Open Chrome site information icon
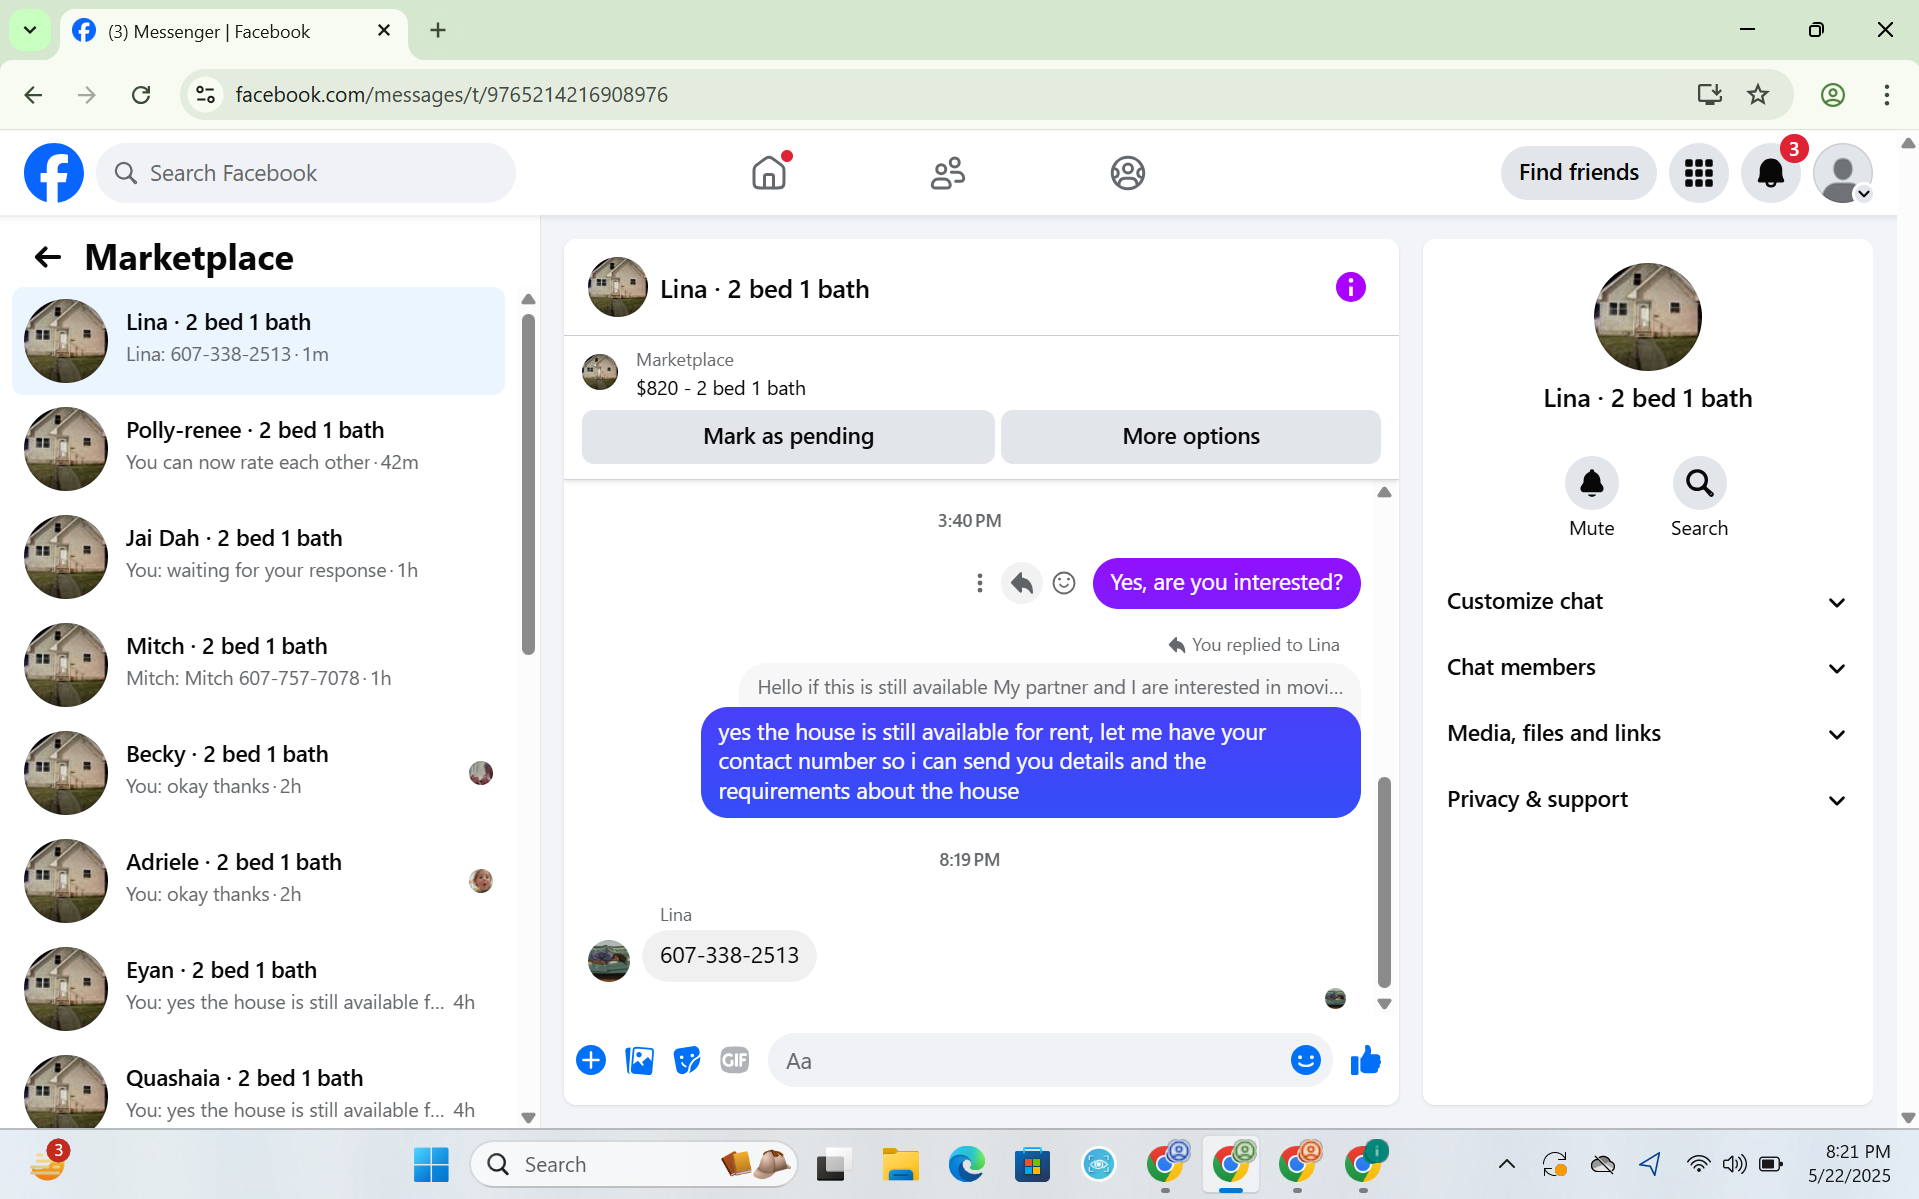This screenshot has height=1199, width=1919. point(205,95)
